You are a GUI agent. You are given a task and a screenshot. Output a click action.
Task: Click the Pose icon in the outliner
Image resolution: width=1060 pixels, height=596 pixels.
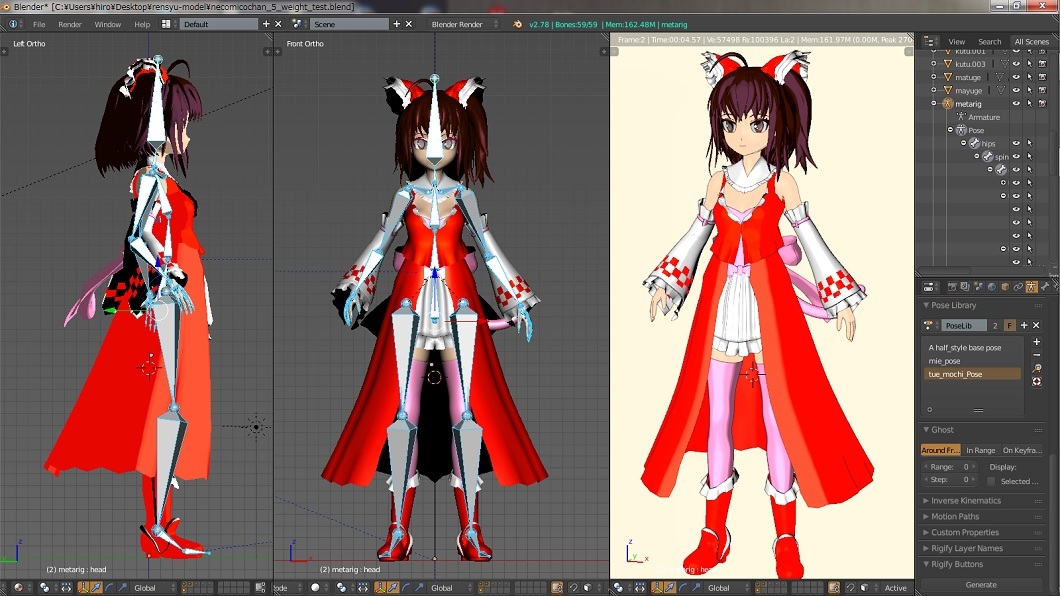961,130
